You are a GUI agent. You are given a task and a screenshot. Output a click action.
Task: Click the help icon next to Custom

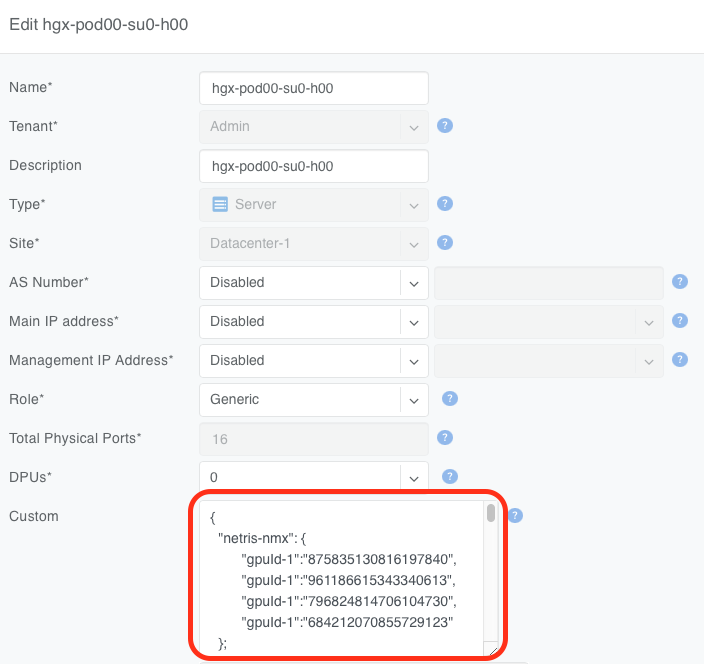[515, 516]
